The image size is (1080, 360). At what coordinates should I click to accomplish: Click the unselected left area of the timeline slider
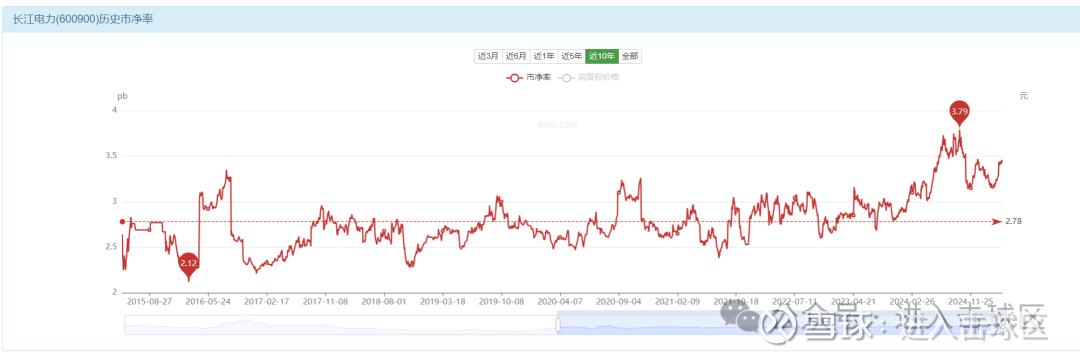click(x=340, y=324)
